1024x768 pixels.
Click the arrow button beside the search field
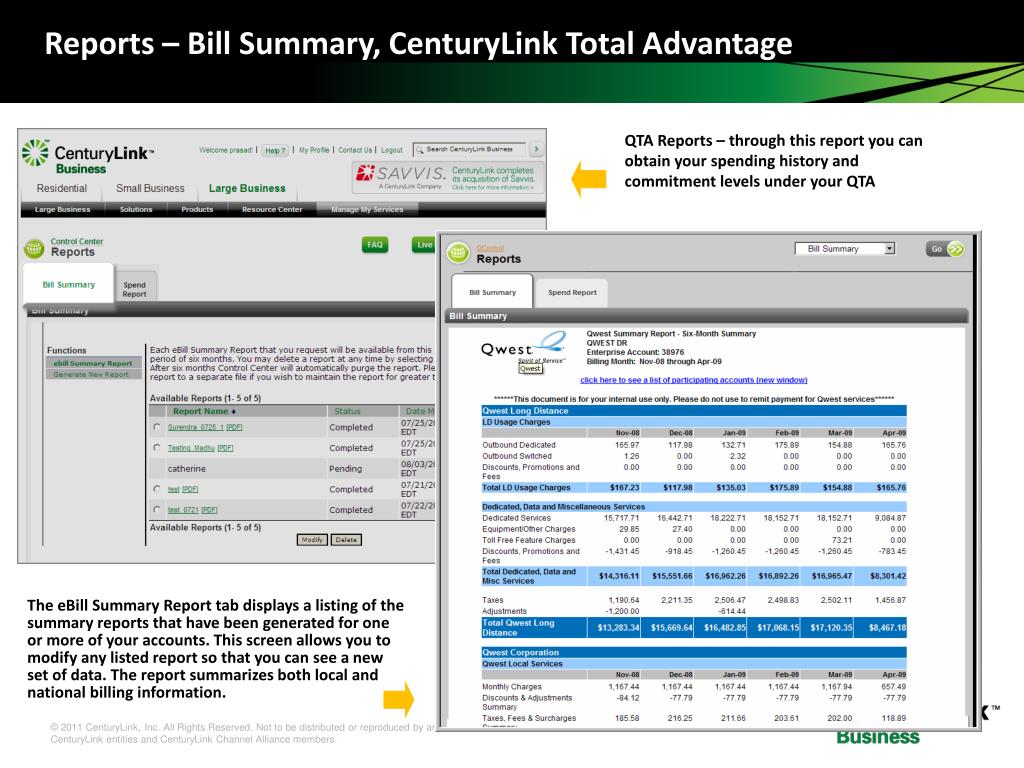click(x=536, y=150)
